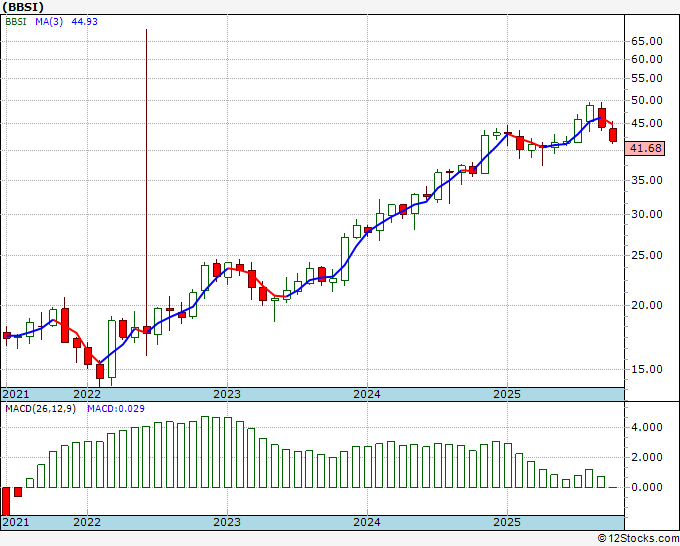
Task: Click 2022 on the price chart time axis
Action: [x=87, y=394]
